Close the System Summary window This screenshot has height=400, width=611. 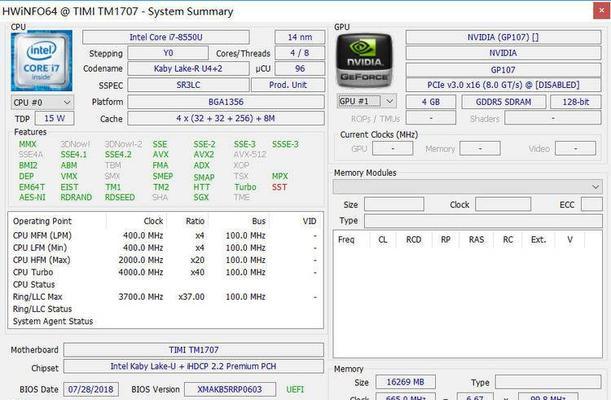point(602,11)
